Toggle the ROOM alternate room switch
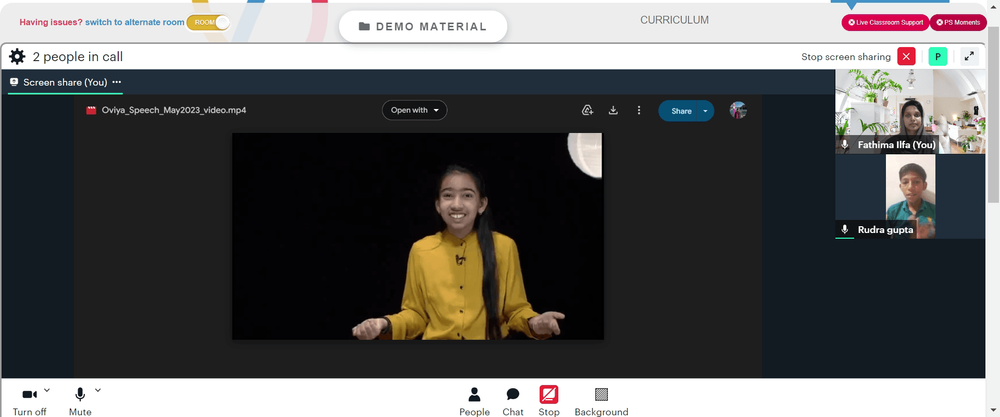 (209, 22)
